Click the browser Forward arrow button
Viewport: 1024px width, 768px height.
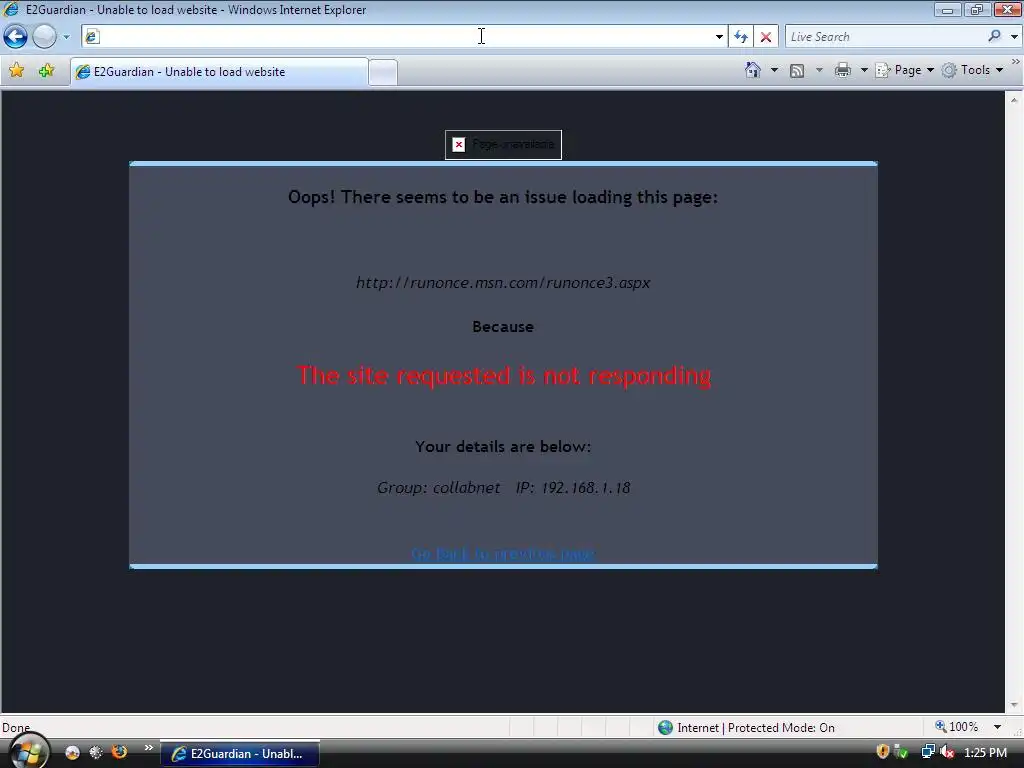click(44, 37)
